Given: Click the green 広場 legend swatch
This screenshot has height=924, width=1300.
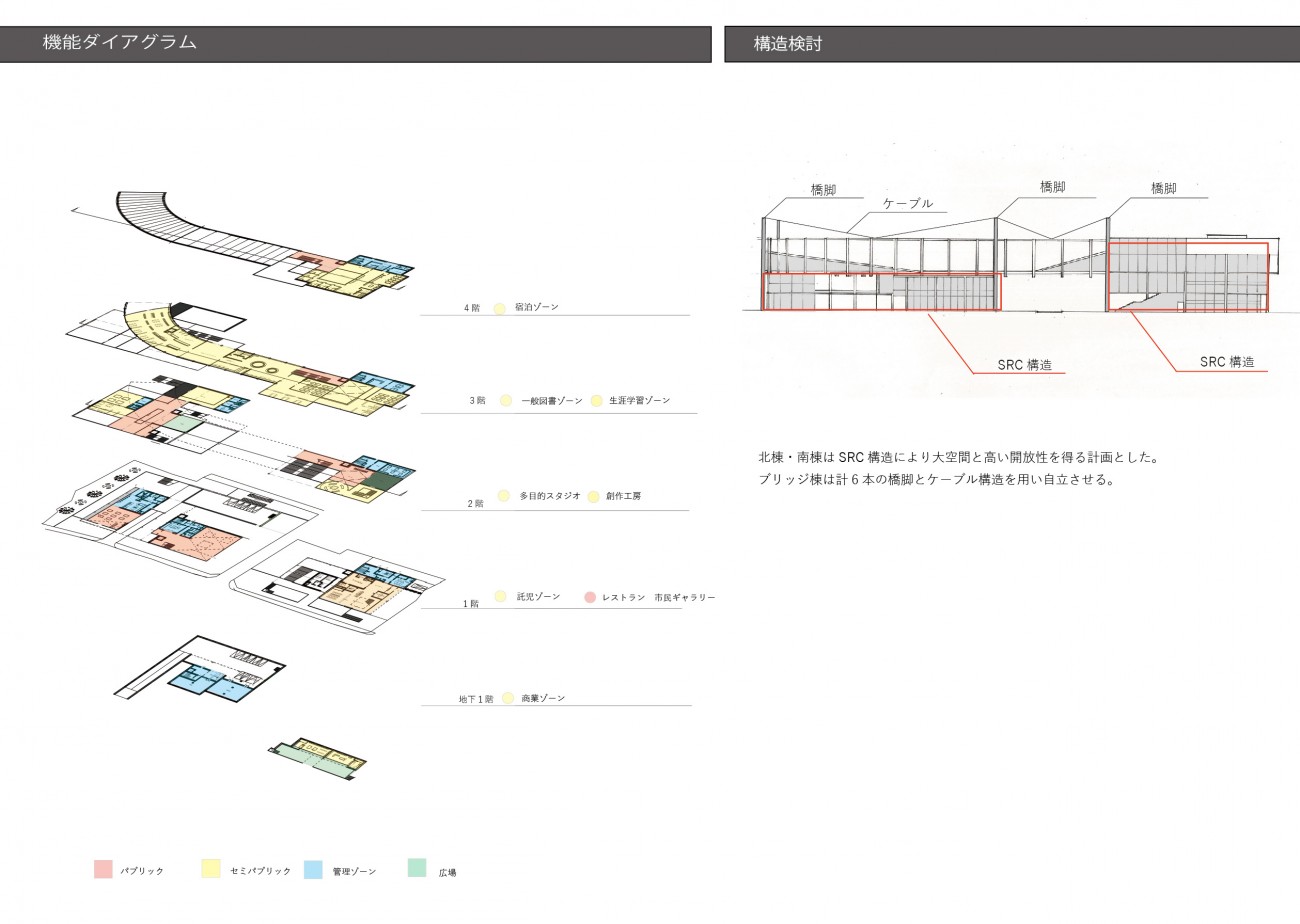Looking at the screenshot, I should (417, 868).
